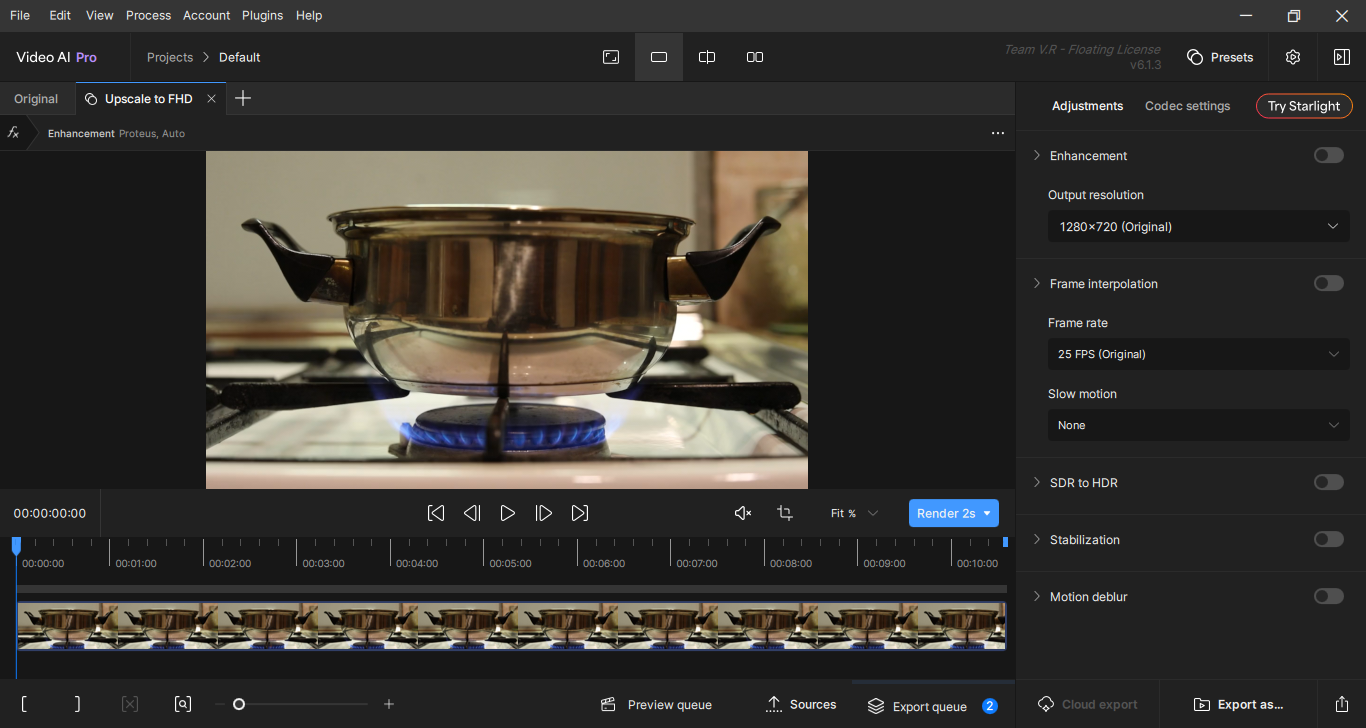Viewport: 1366px width, 728px height.
Task: Adjust the timeline zoom slider handle
Action: point(239,704)
